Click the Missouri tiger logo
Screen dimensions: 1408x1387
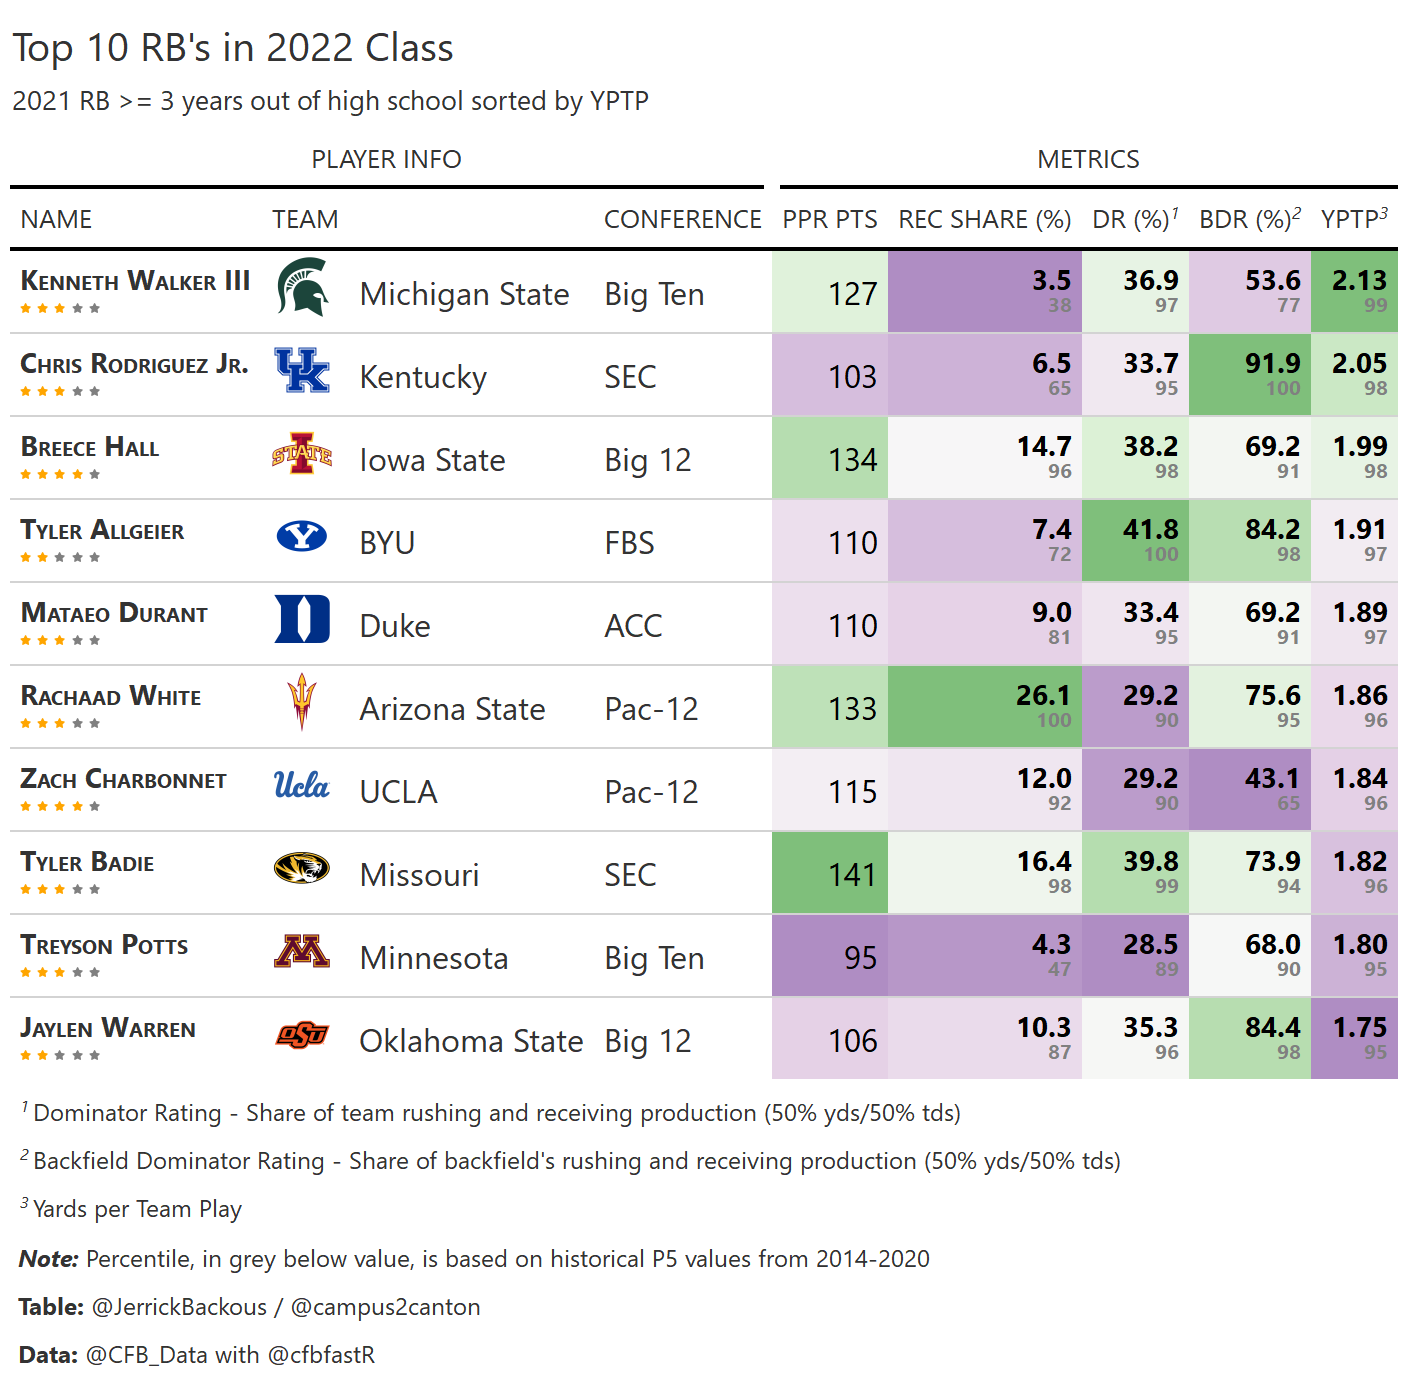(x=302, y=868)
